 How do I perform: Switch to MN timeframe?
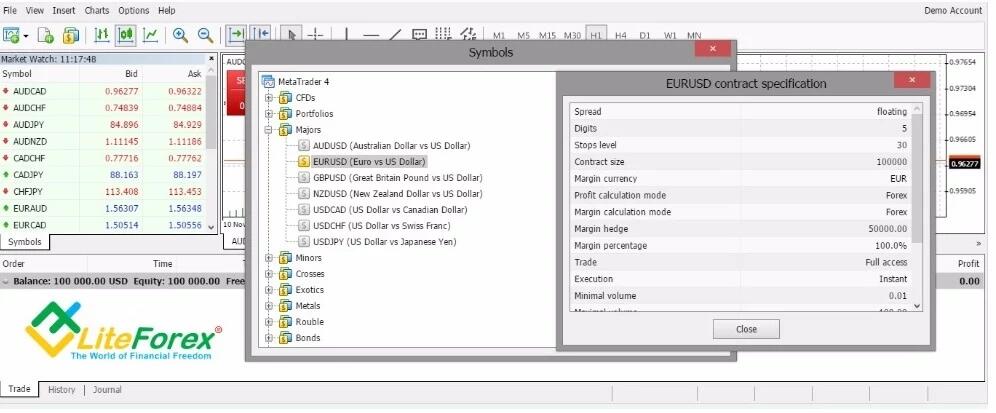694,36
